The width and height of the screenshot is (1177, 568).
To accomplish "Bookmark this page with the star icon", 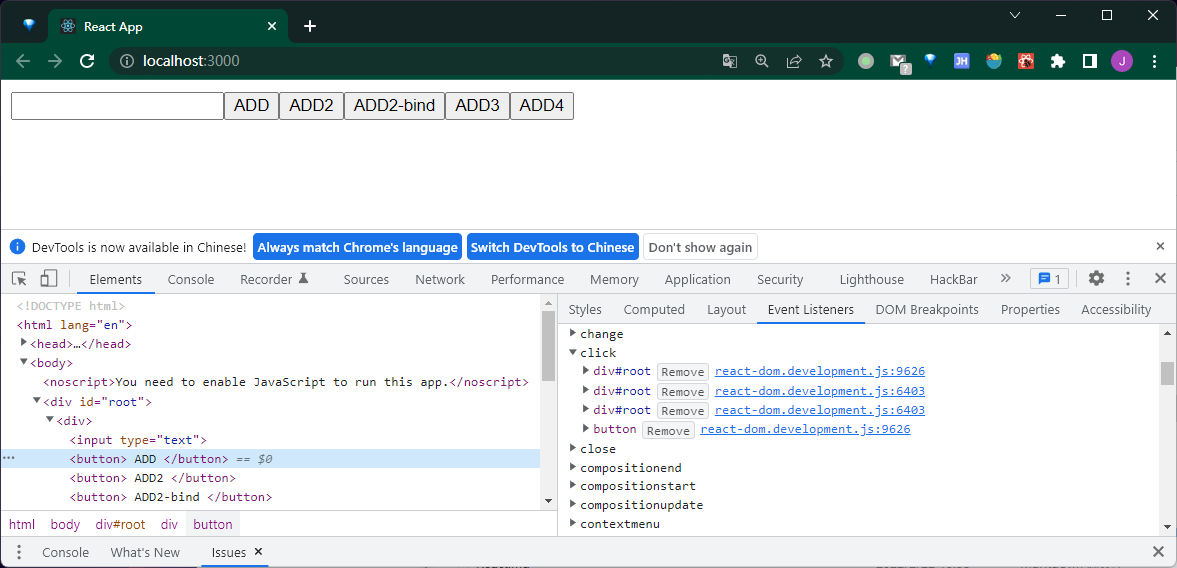I will point(826,62).
